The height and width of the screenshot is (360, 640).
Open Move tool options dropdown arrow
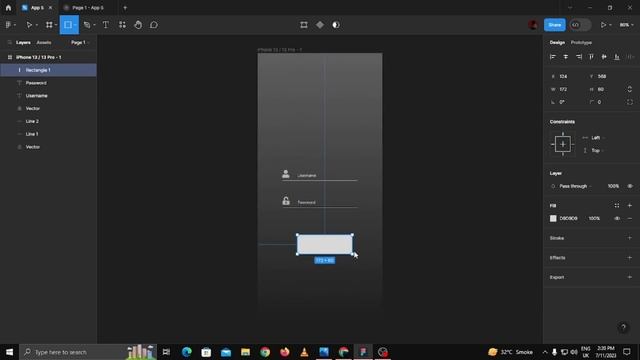click(36, 25)
